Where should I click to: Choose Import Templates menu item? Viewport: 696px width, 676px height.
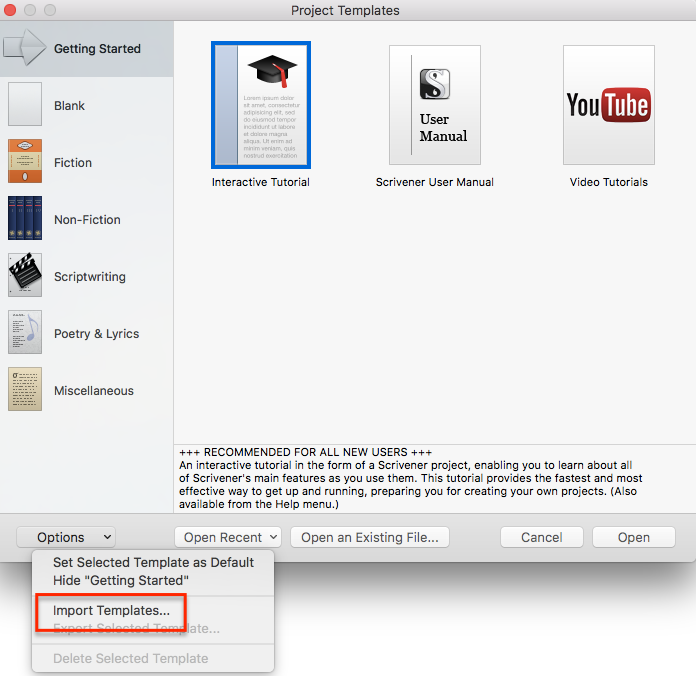(153, 611)
